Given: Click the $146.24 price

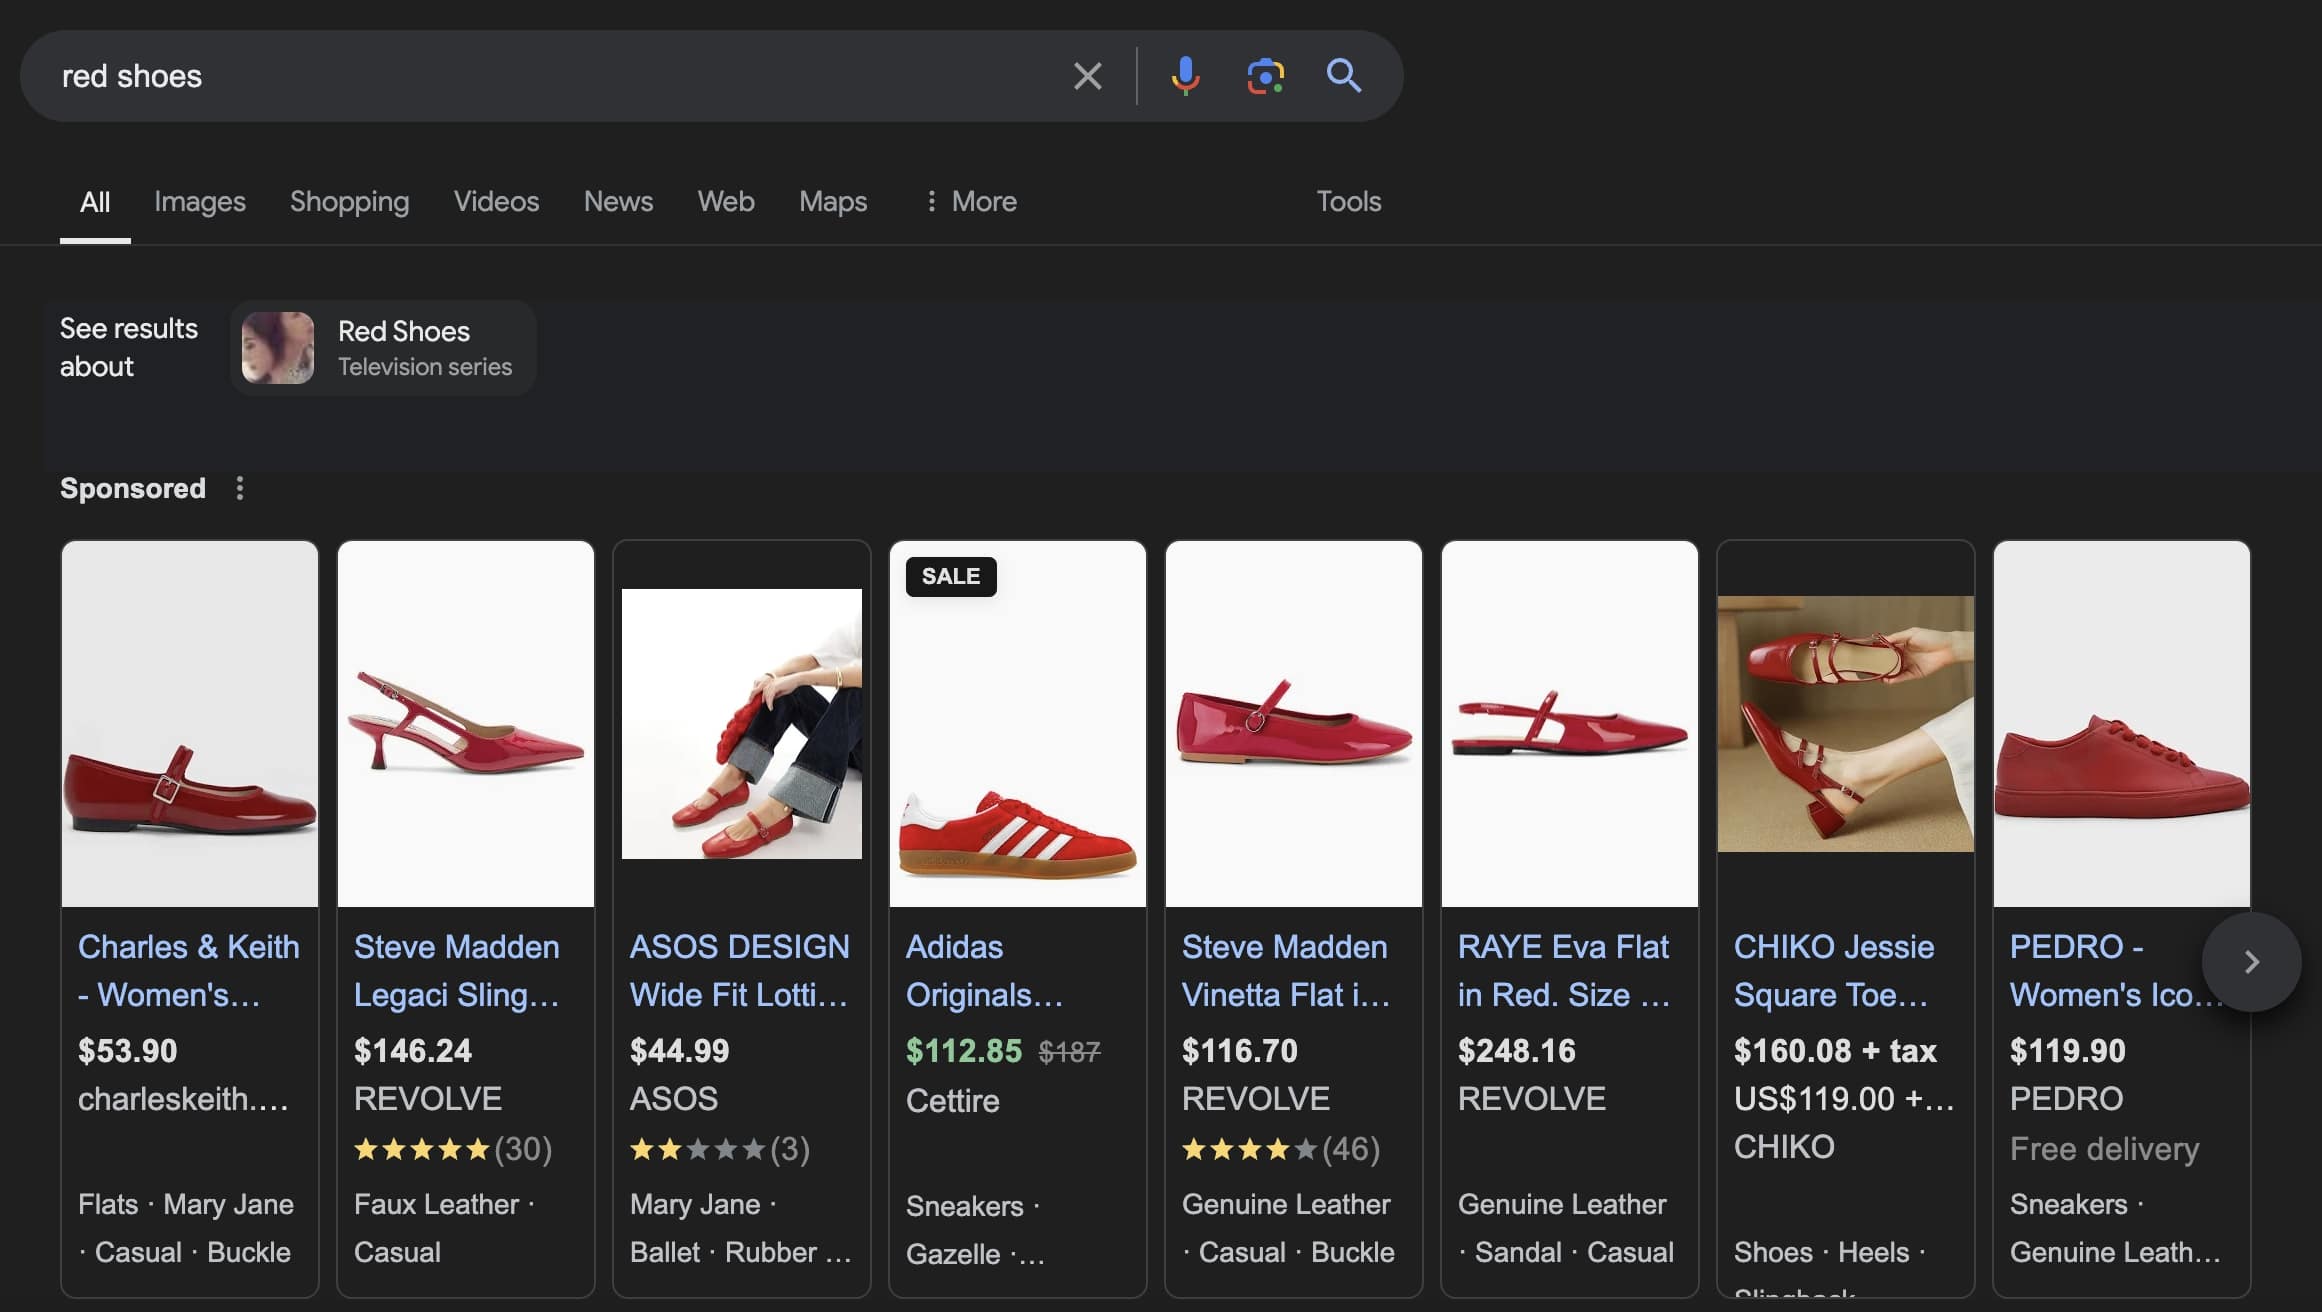Looking at the screenshot, I should [413, 1051].
